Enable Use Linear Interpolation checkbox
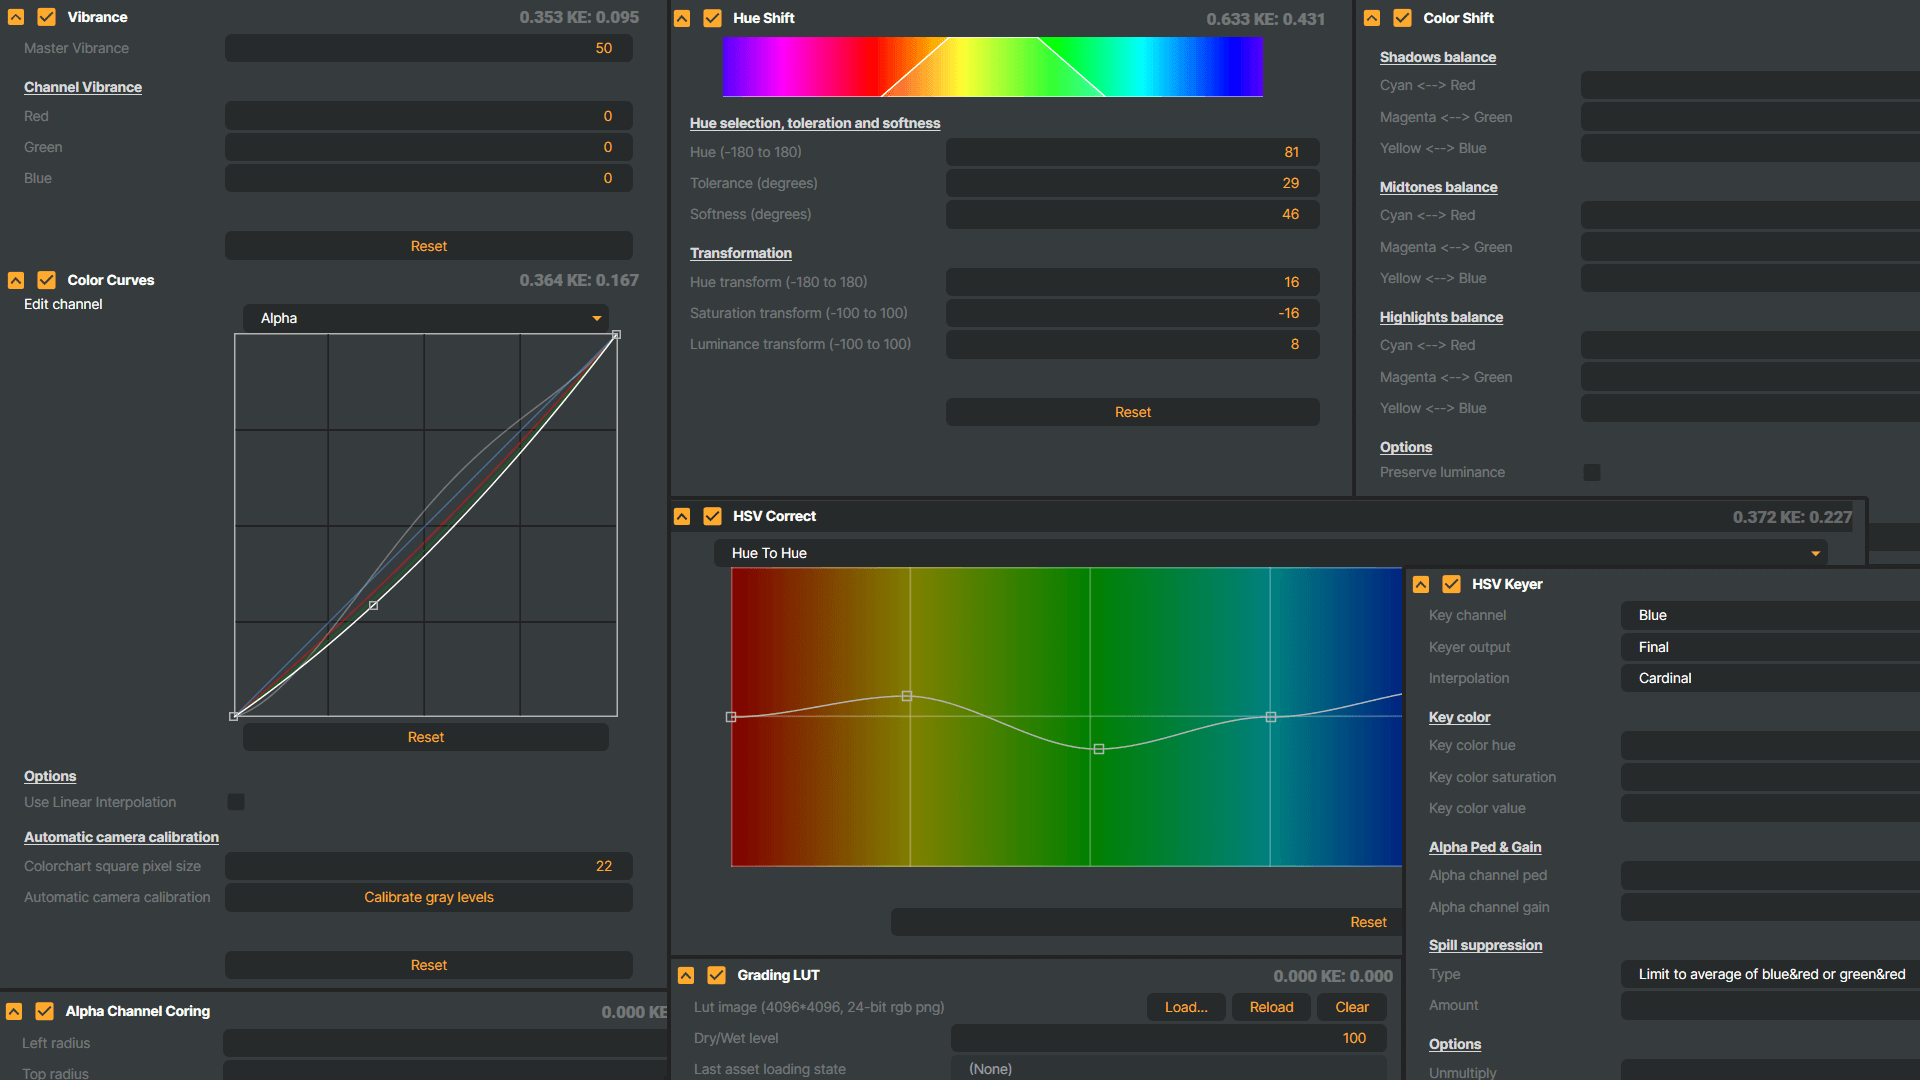 pos(236,802)
